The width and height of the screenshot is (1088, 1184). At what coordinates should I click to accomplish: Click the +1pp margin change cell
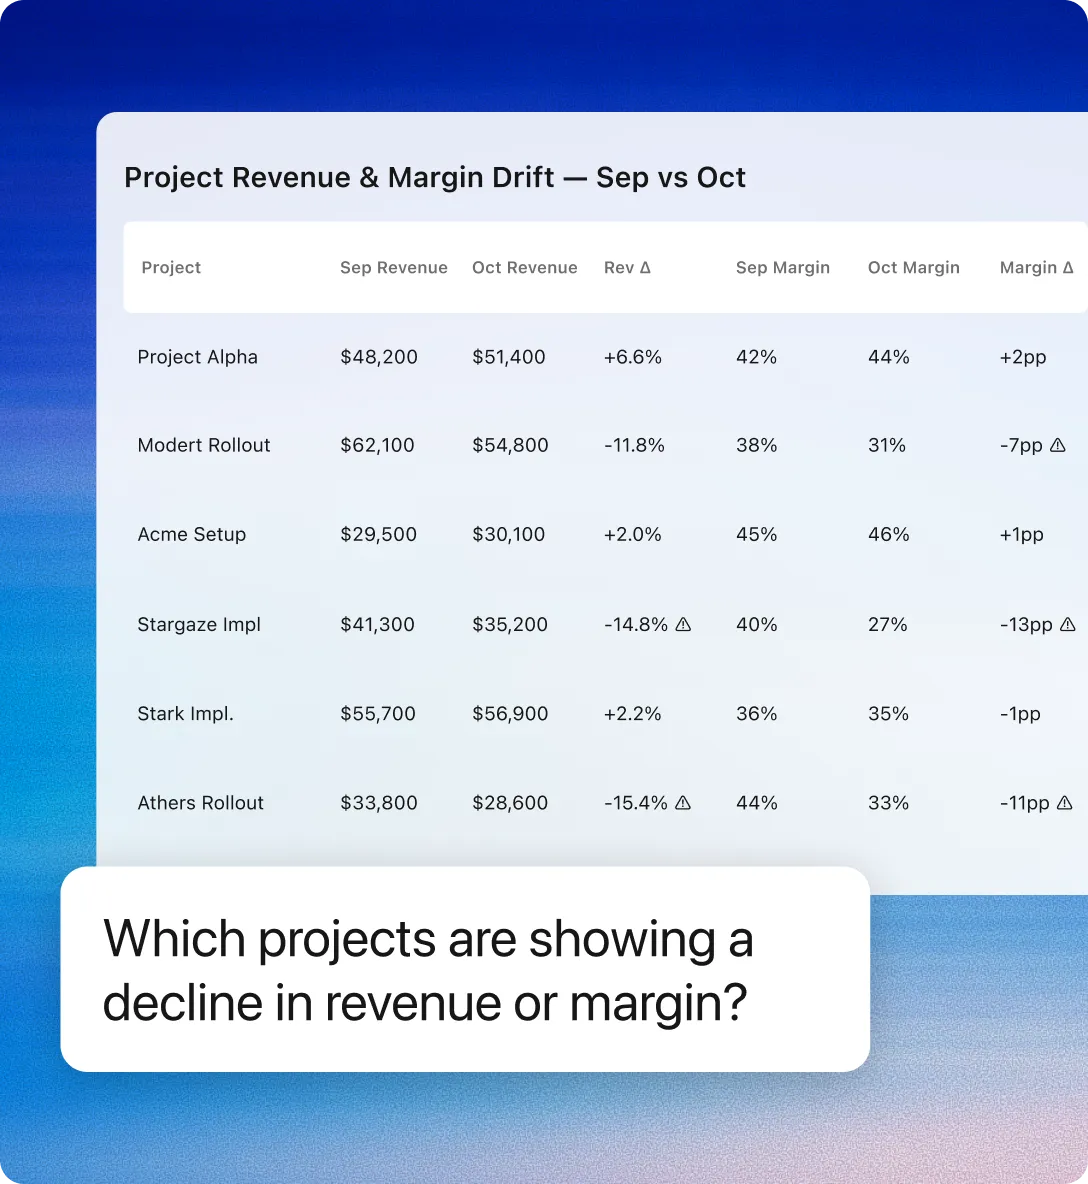1022,534
